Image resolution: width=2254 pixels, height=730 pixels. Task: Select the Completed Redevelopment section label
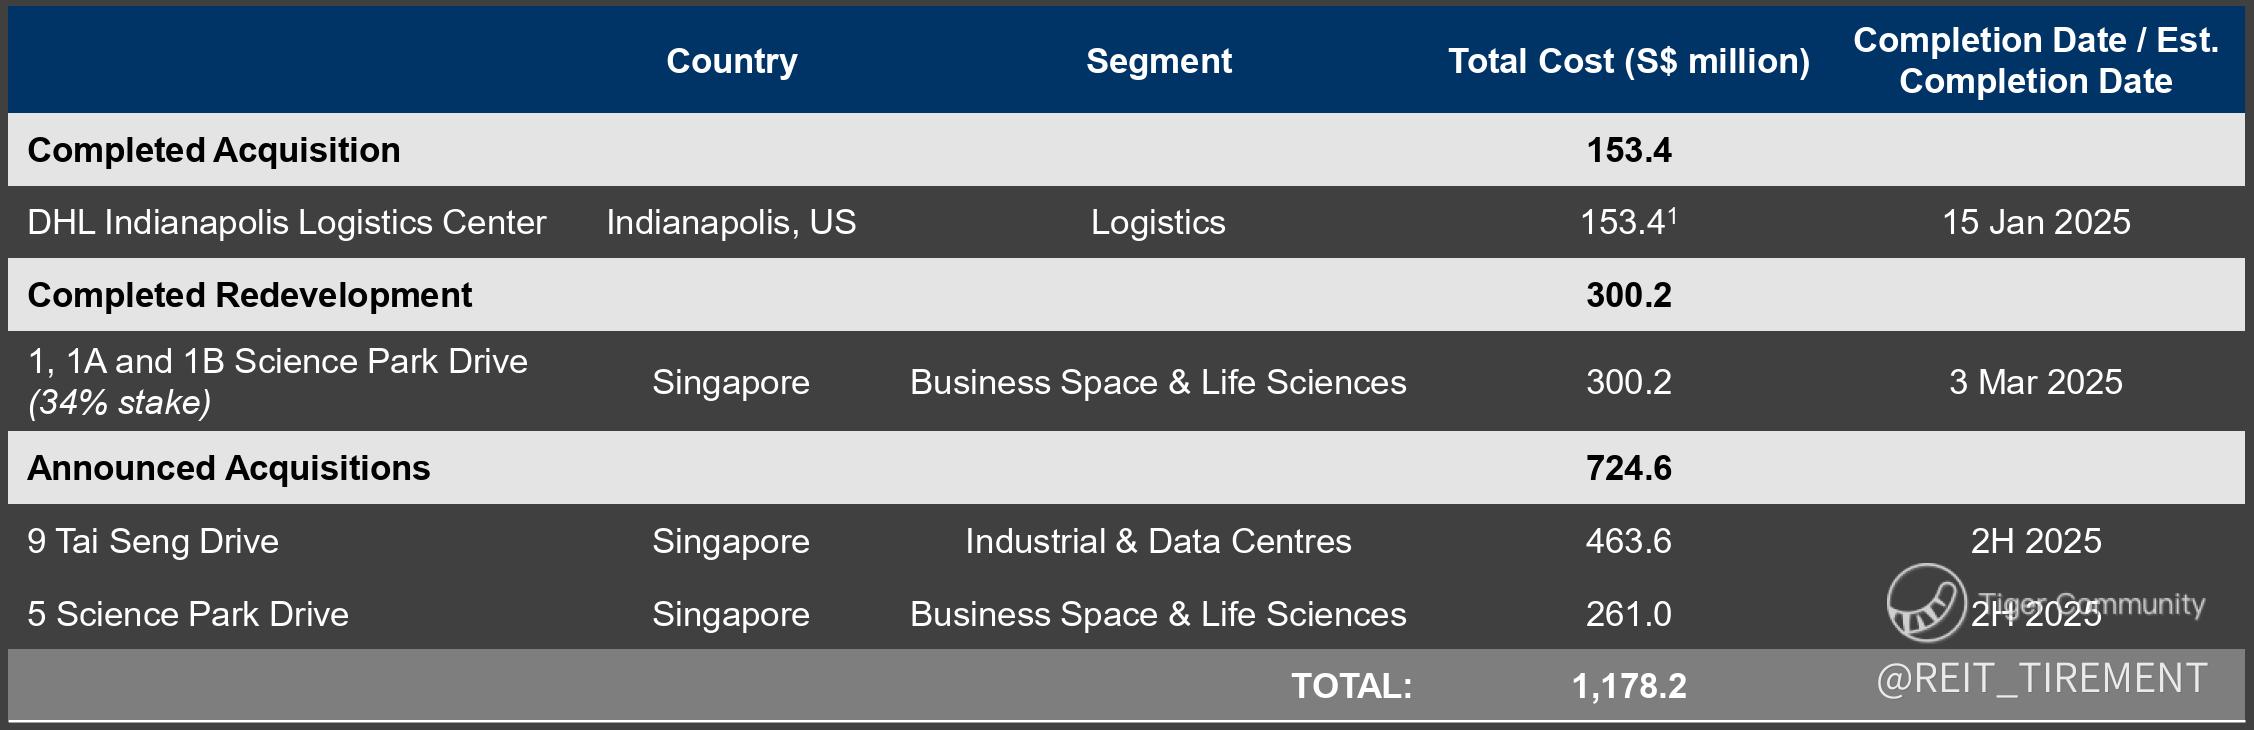point(250,295)
